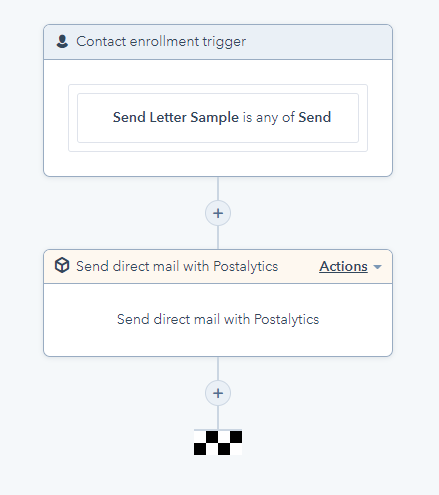Click the contact person icon in trigger header
The height and width of the screenshot is (495, 439).
pyautogui.click(x=62, y=42)
